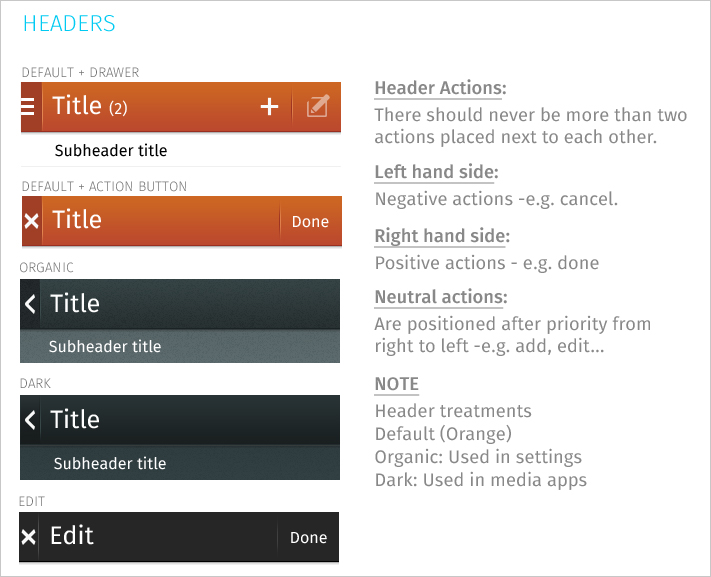Image resolution: width=711 pixels, height=577 pixels.
Task: Click the 'Neutral actions:' heading
Action: point(441,297)
